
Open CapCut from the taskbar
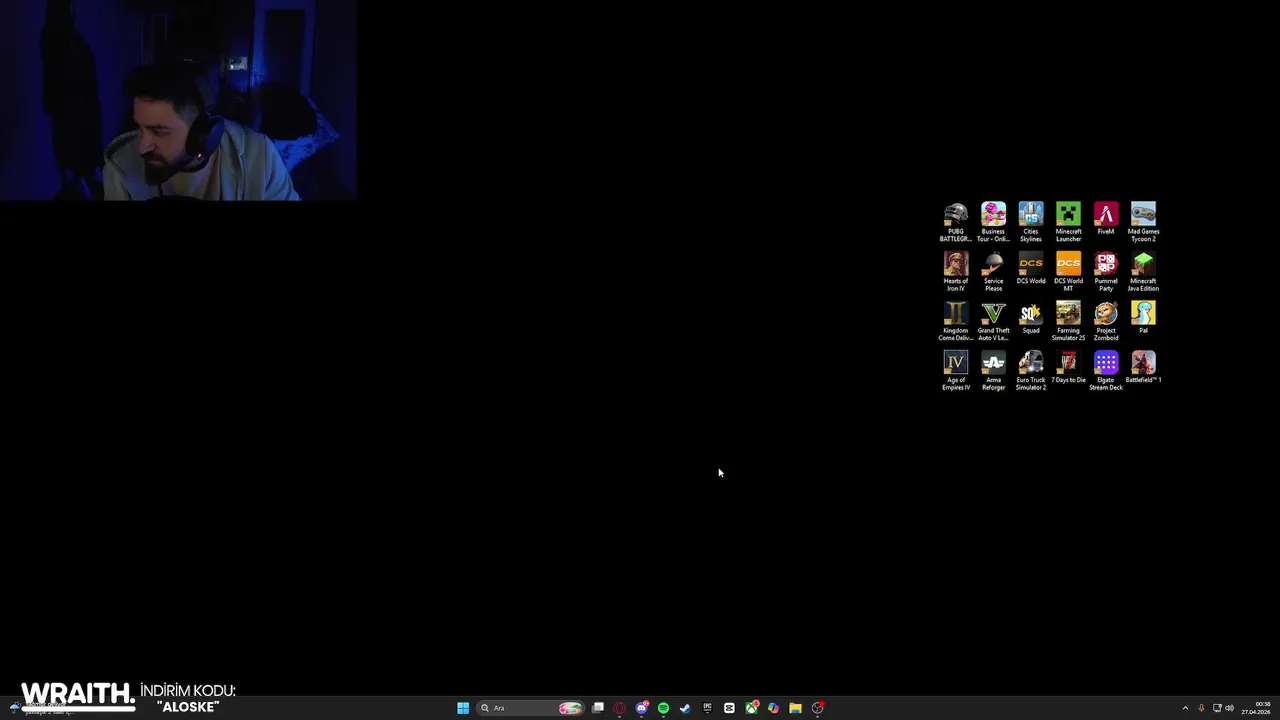point(729,708)
